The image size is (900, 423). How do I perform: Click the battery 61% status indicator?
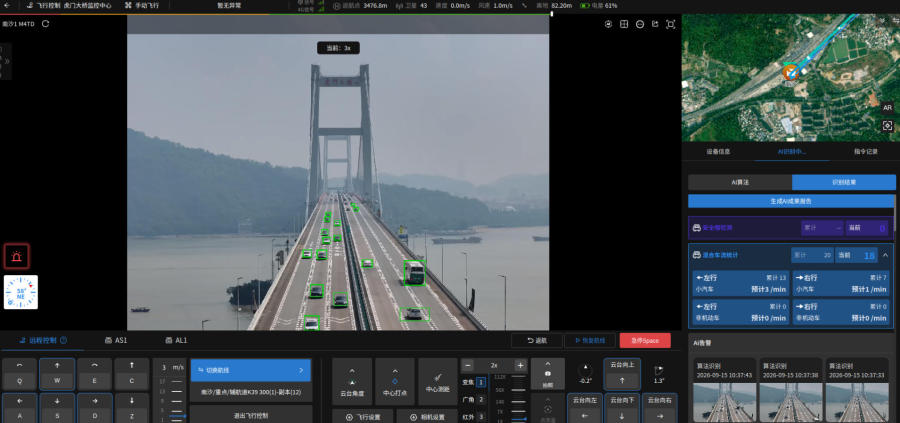click(598, 6)
